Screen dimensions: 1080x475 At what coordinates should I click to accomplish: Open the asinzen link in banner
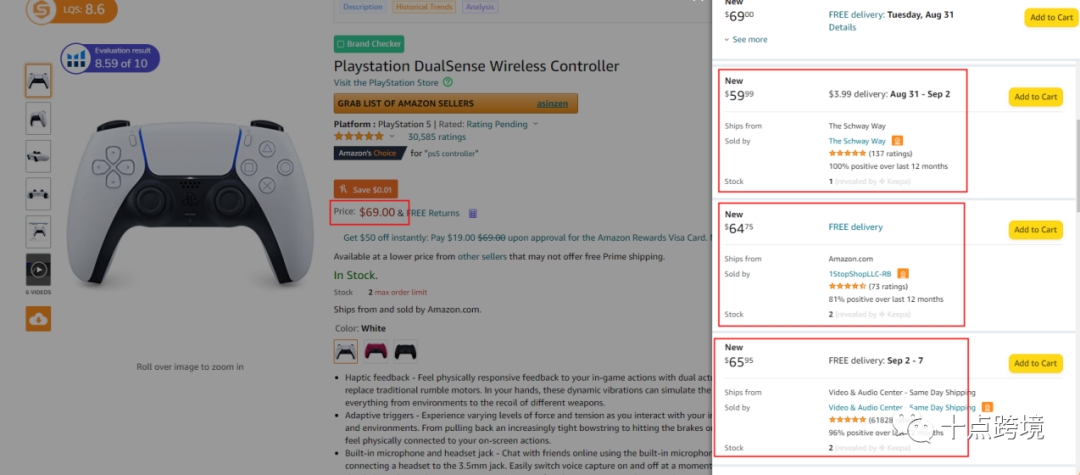(x=551, y=104)
